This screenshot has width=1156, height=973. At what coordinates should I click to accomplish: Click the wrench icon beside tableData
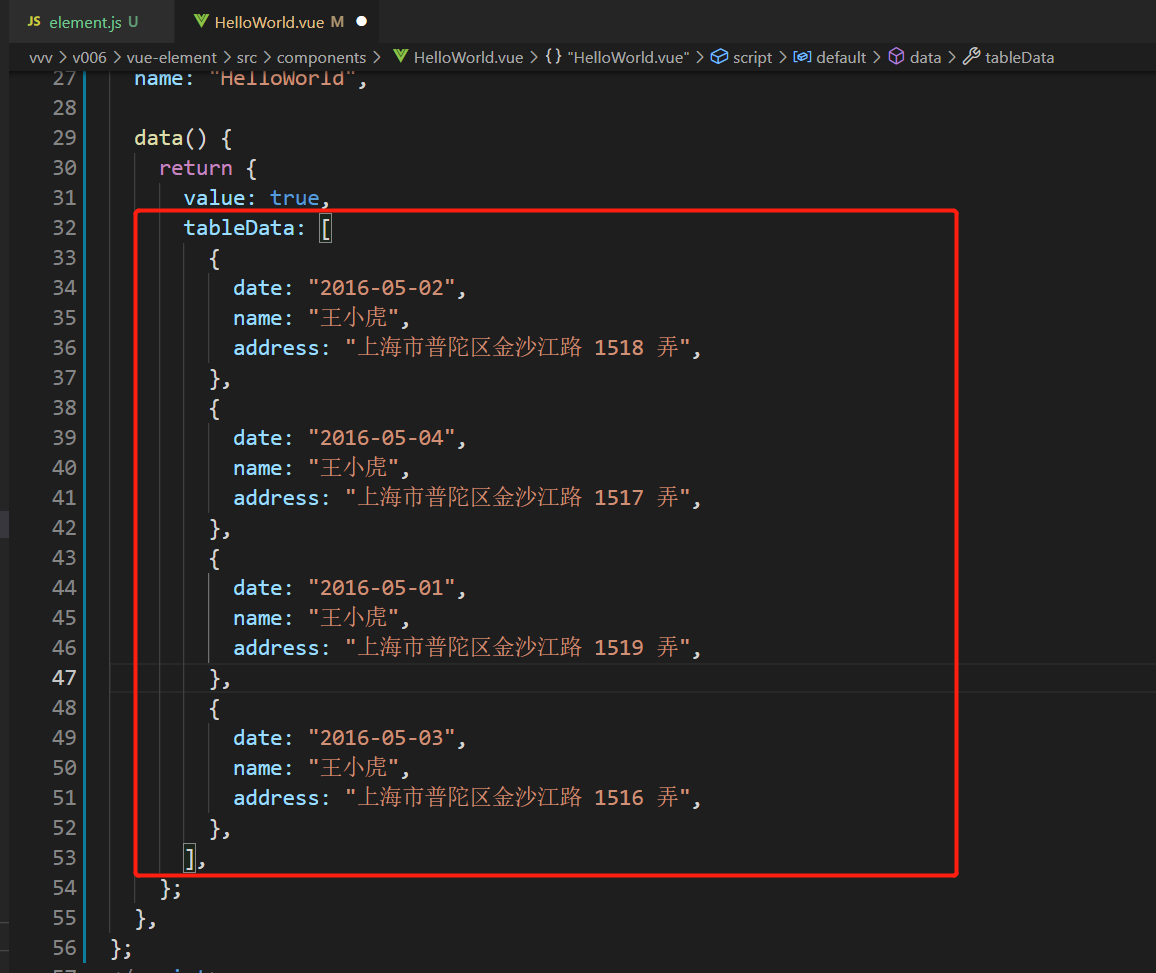tap(972, 56)
